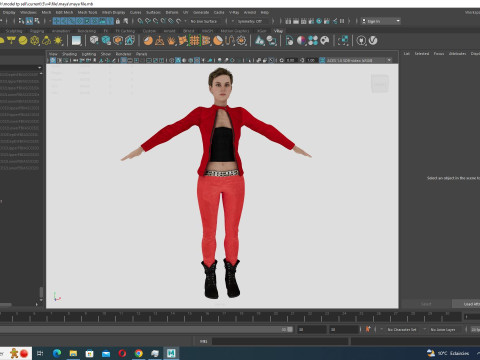Open the Help menu
This screenshot has width=480, height=360.
pyautogui.click(x=265, y=12)
